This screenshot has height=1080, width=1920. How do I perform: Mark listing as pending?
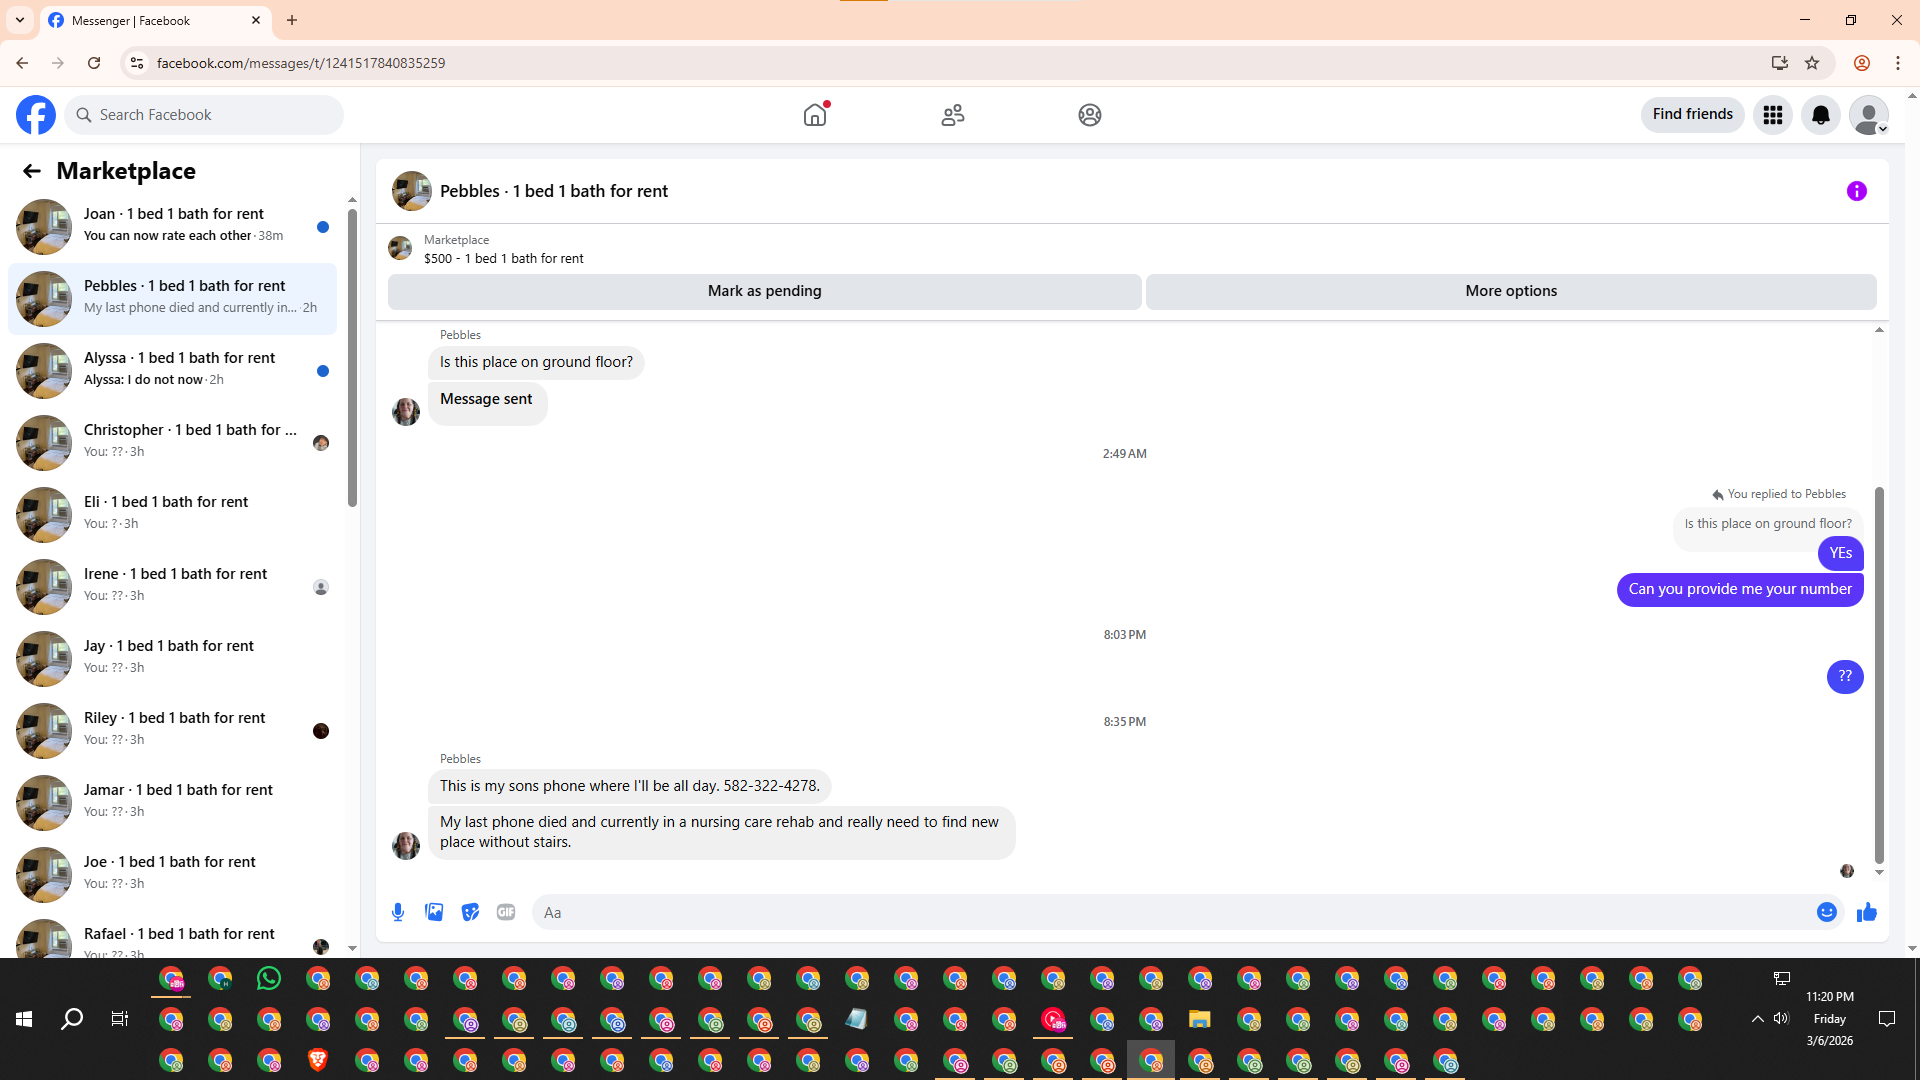coord(764,291)
